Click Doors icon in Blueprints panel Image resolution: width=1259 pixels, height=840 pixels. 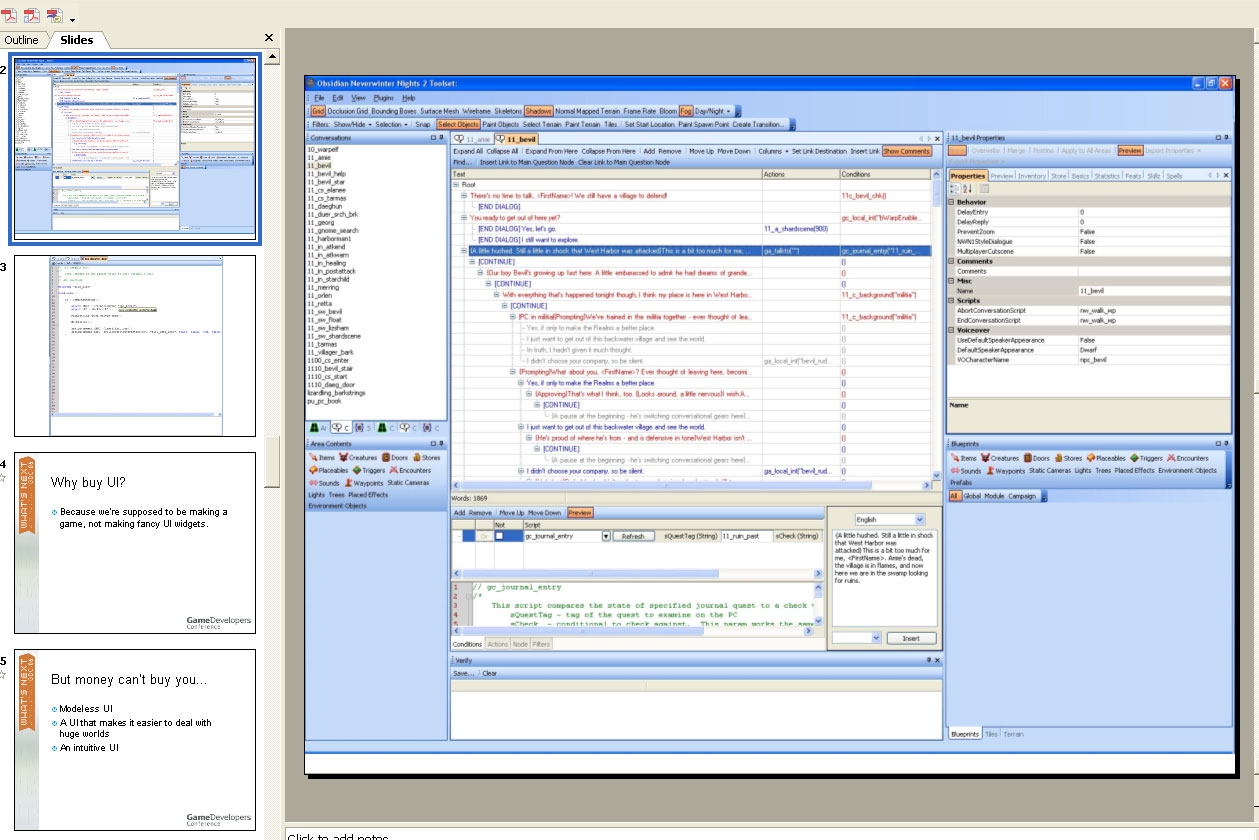[1029, 457]
